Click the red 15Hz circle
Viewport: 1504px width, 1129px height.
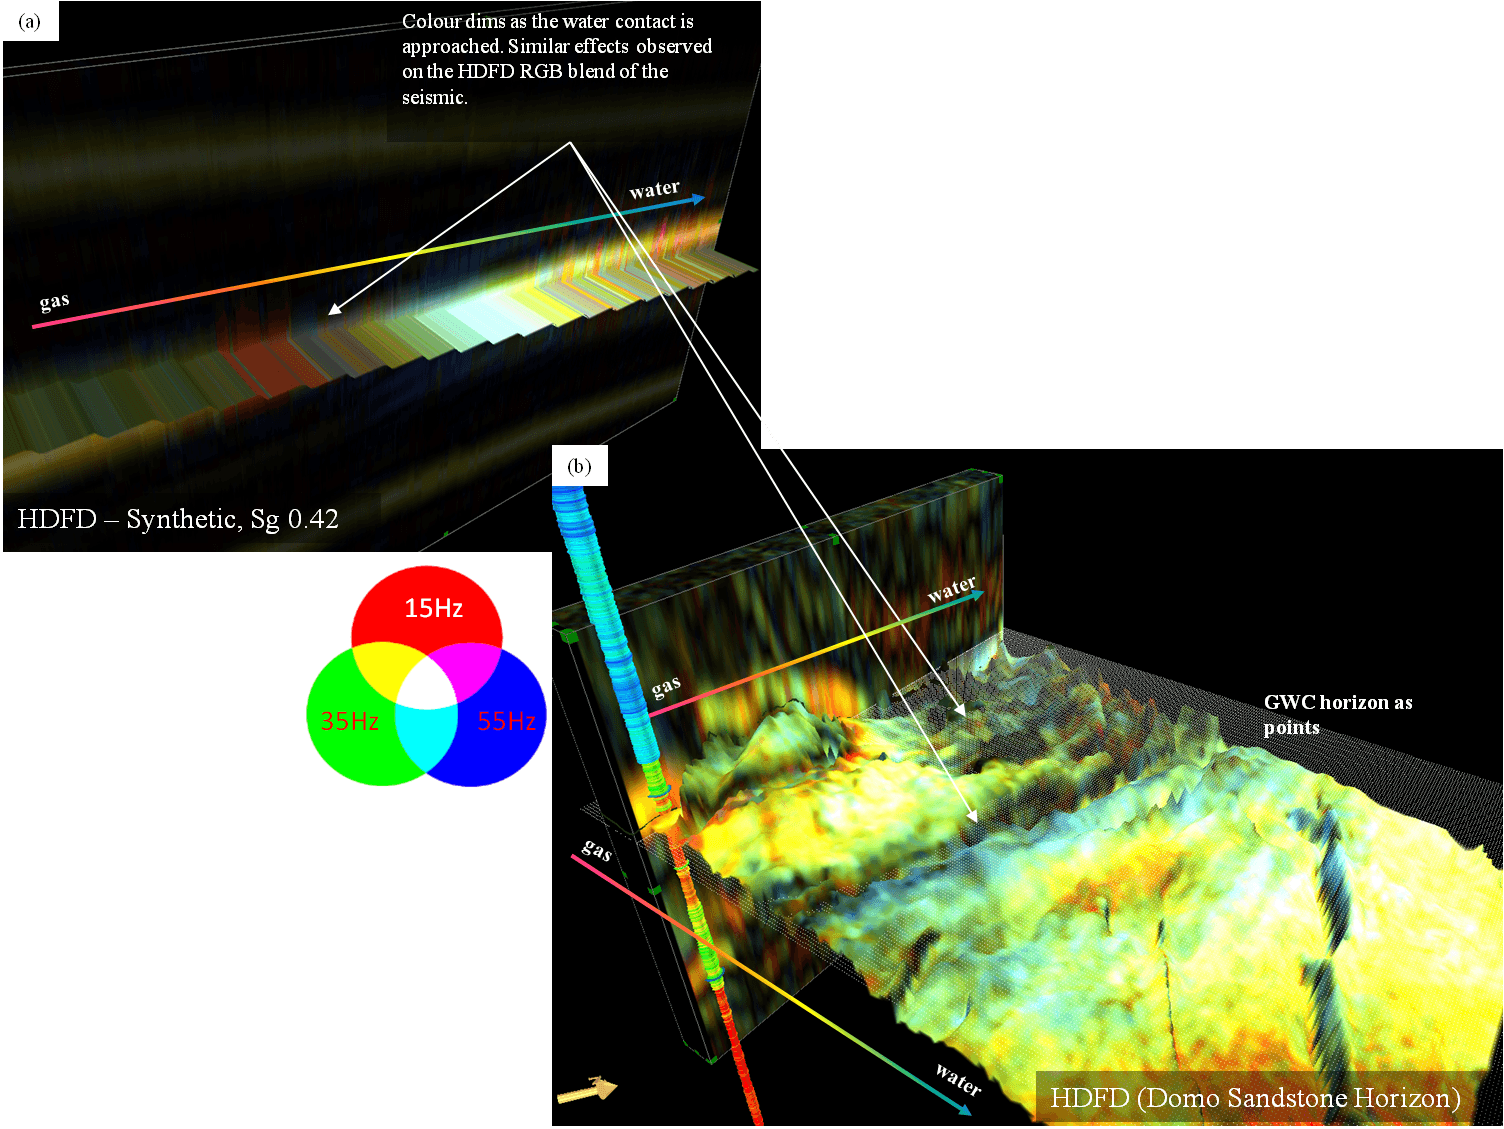coord(426,607)
